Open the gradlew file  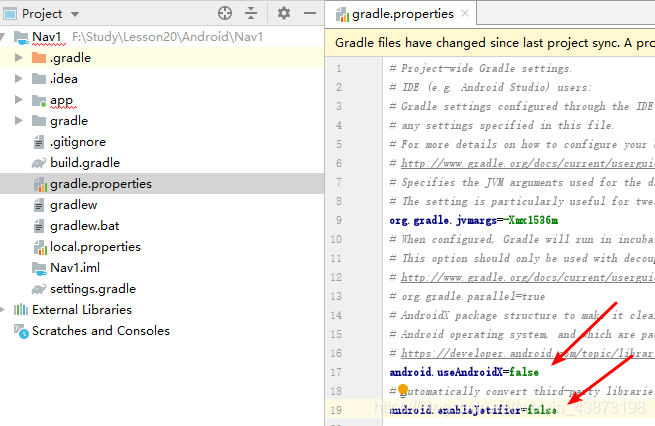(x=74, y=205)
